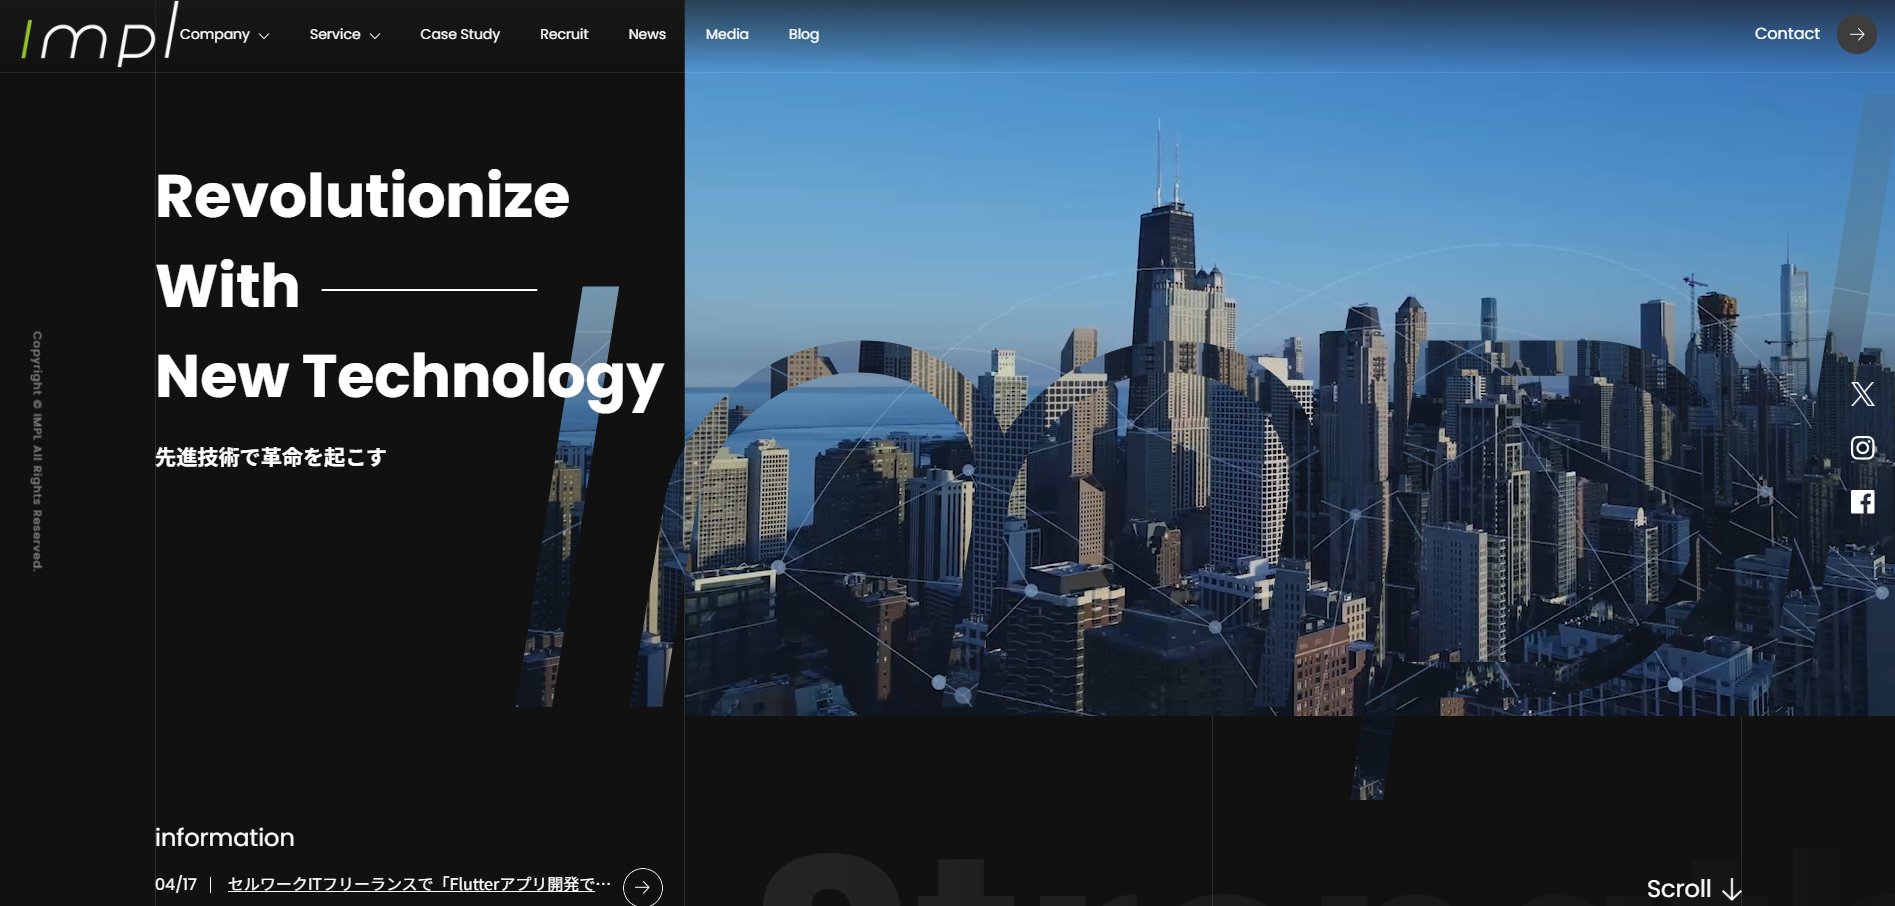Image resolution: width=1895 pixels, height=906 pixels.
Task: Click the Contact link
Action: 1787,33
